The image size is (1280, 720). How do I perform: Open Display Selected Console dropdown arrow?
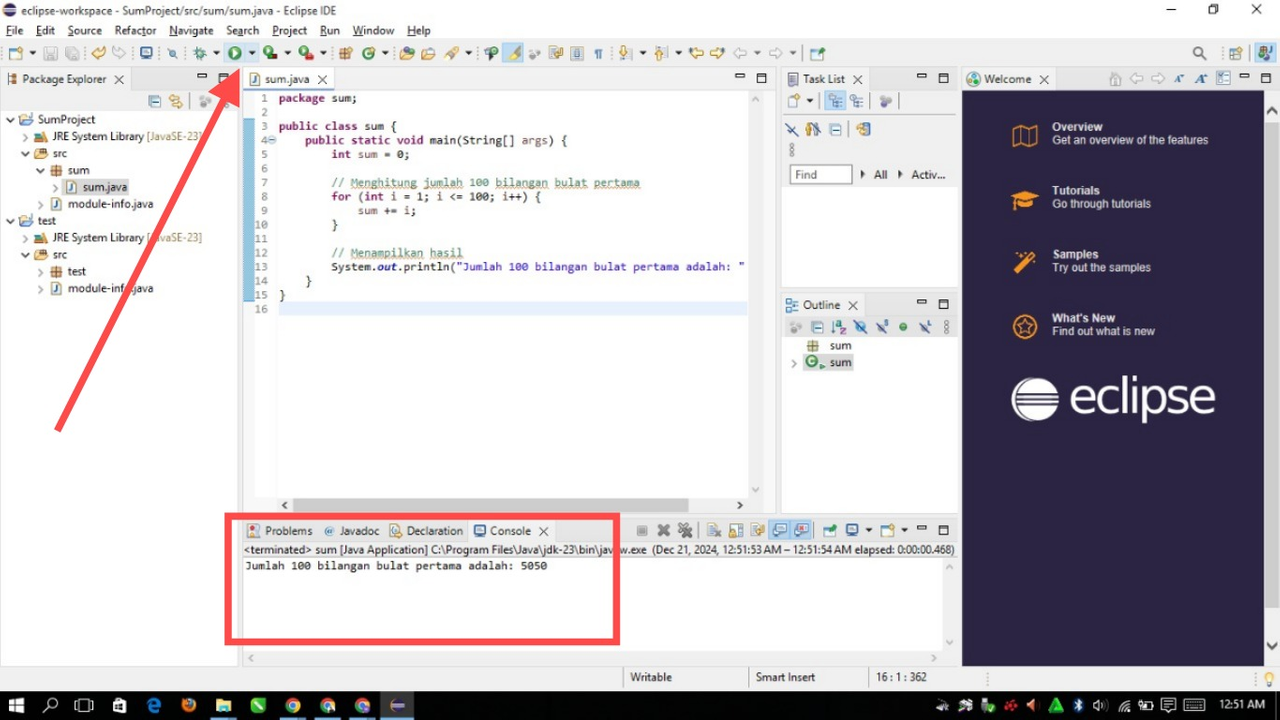[x=869, y=530]
